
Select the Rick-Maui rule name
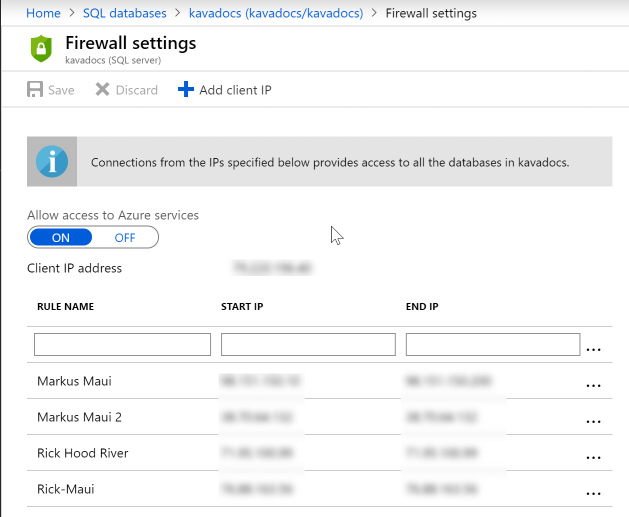pyautogui.click(x=66, y=489)
